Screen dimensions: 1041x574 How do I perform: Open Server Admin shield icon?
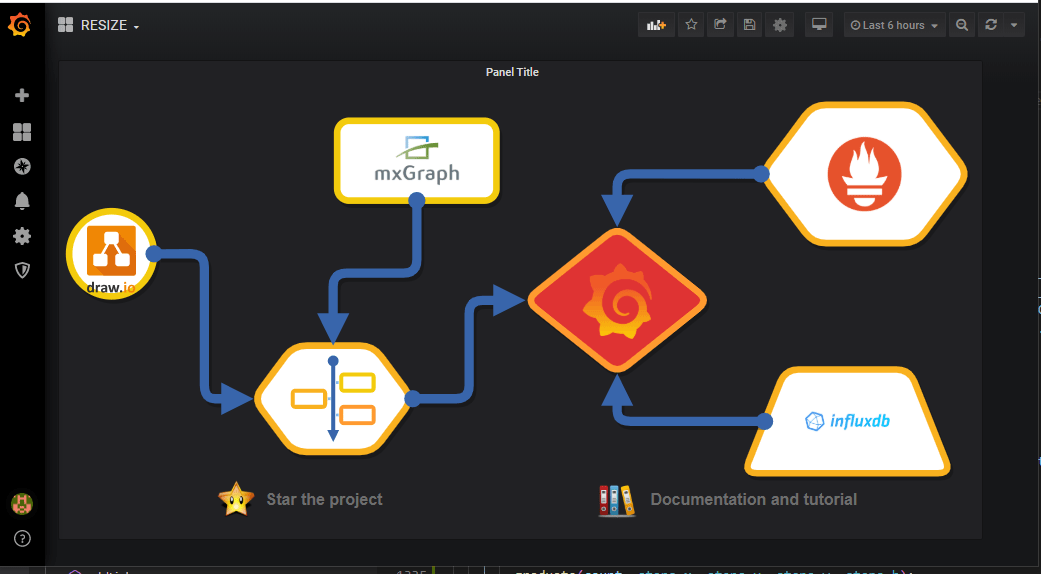[x=22, y=270]
